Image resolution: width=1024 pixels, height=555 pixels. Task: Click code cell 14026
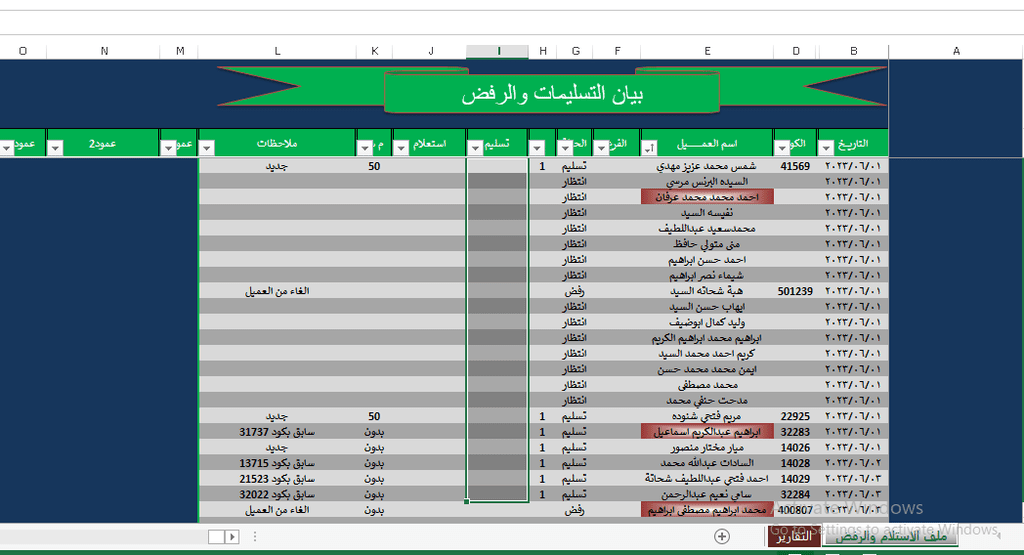click(x=795, y=447)
